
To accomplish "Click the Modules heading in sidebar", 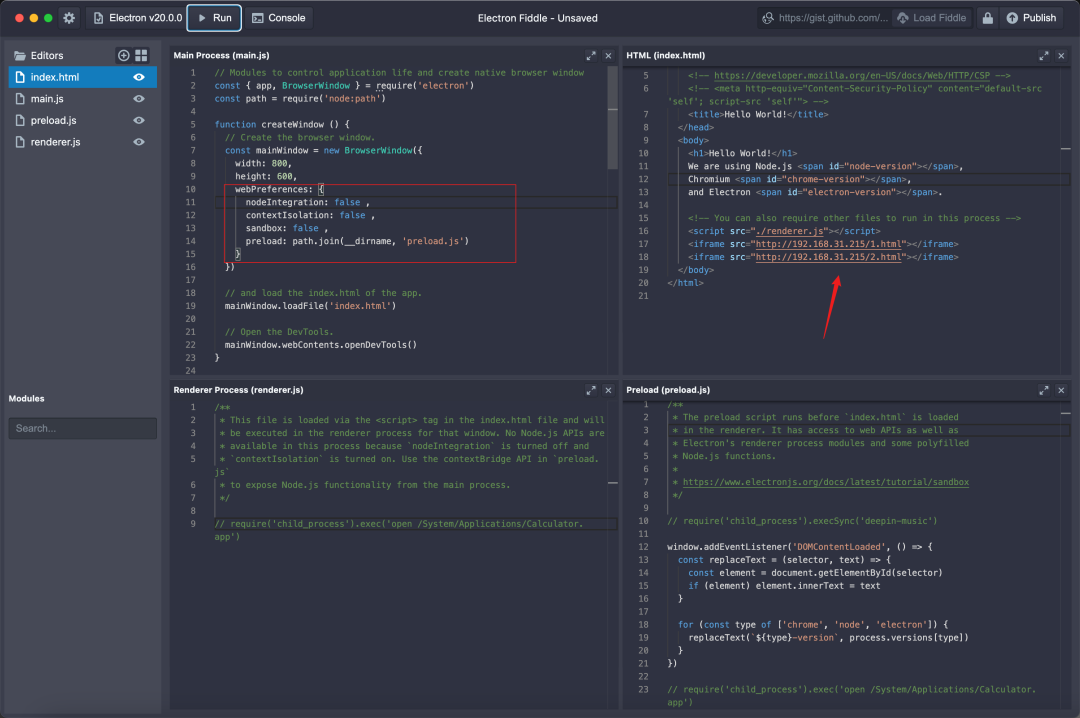I will (26, 398).
